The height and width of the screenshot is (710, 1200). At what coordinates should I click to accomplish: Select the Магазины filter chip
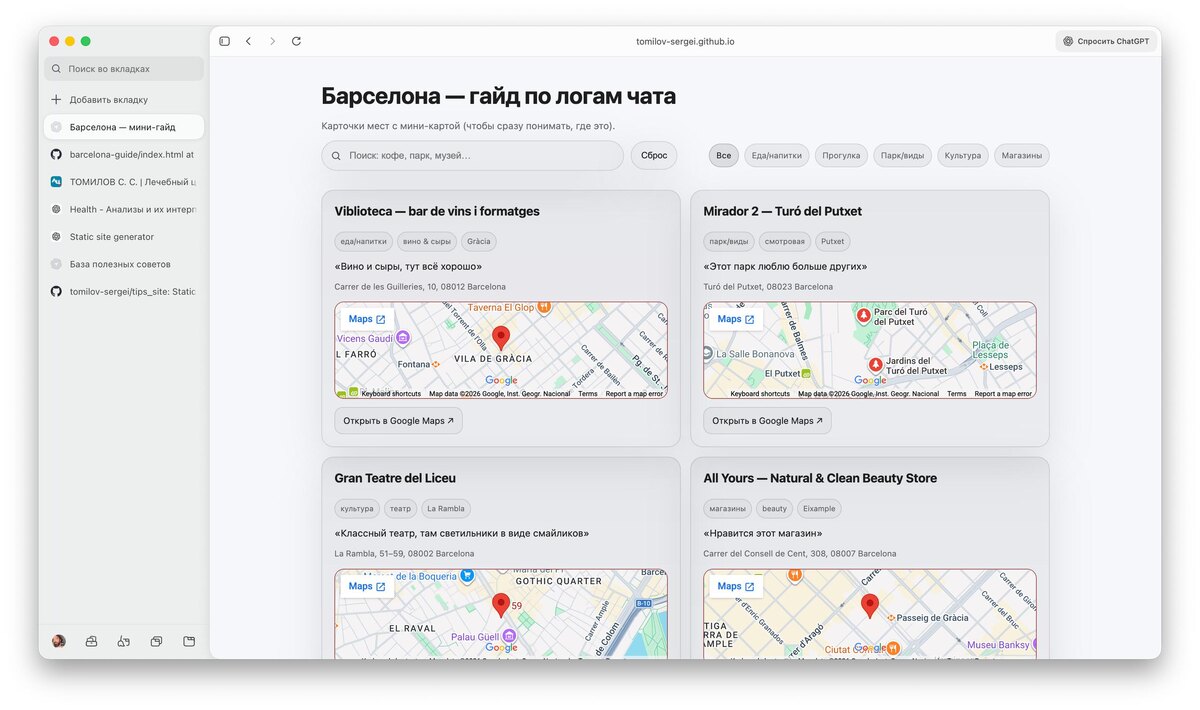point(1022,156)
